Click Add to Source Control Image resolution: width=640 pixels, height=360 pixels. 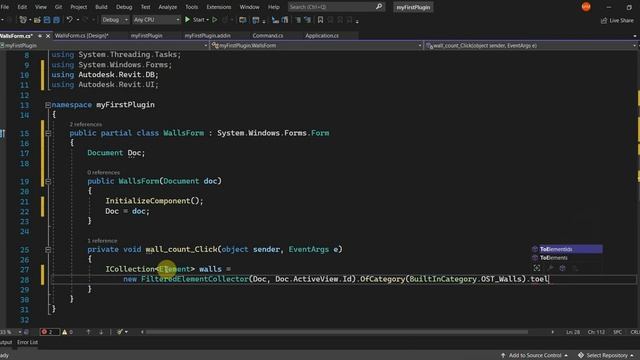pos(534,355)
